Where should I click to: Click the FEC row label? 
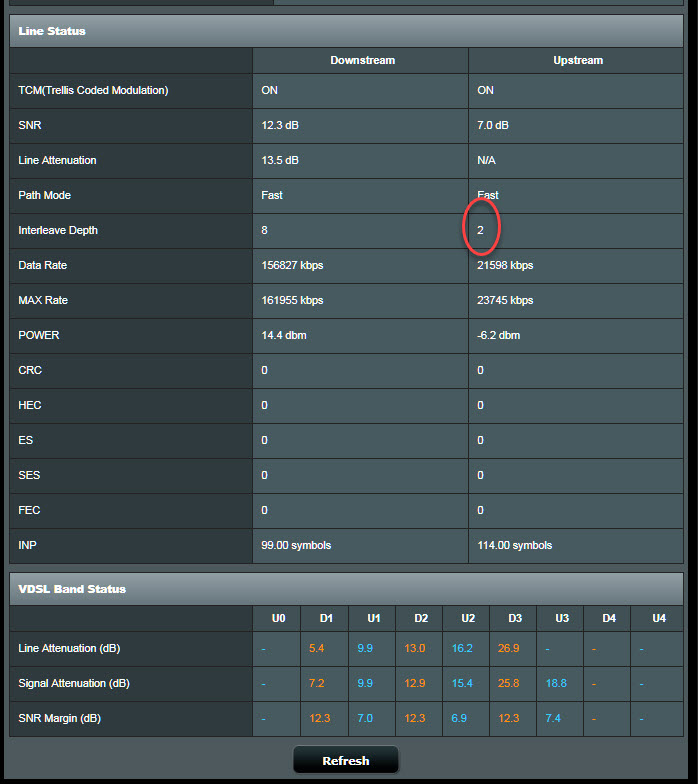tap(29, 510)
